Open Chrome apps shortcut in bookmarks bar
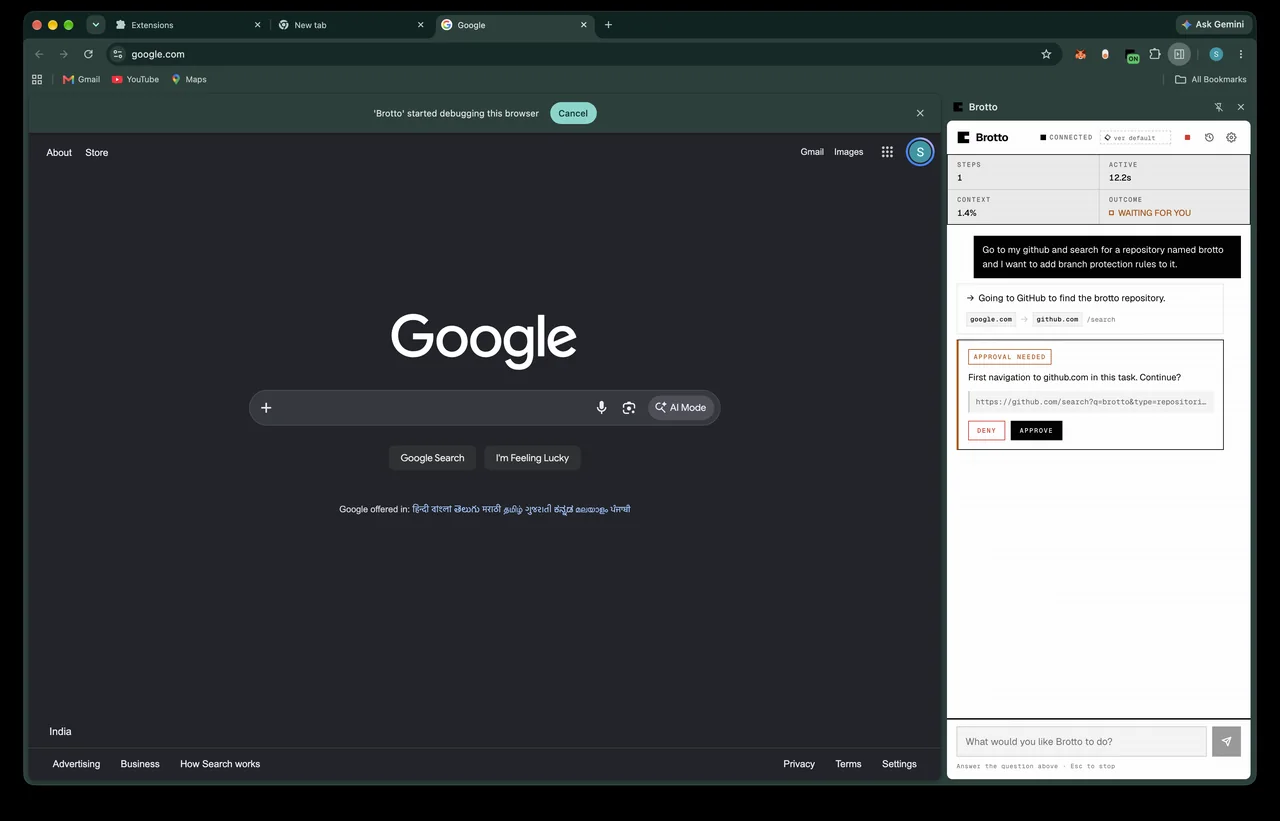 pyautogui.click(x=37, y=79)
